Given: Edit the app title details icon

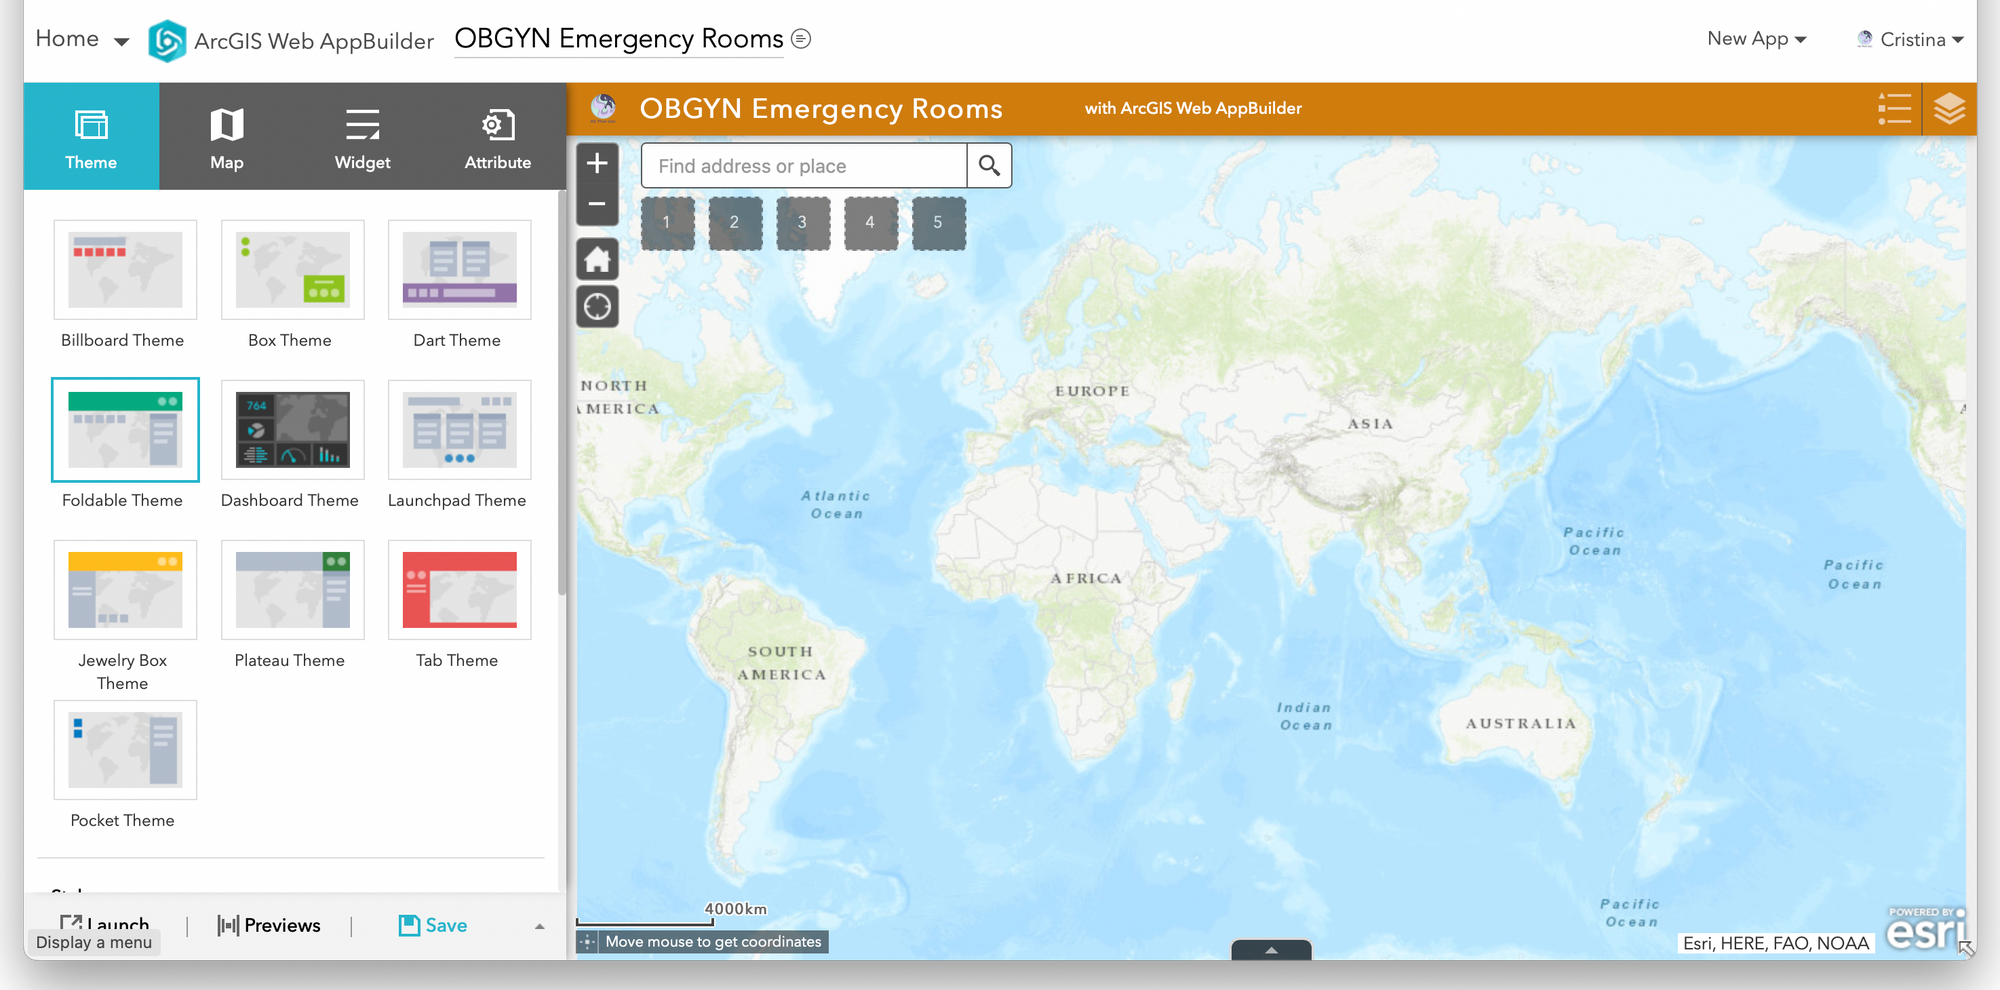Looking at the screenshot, I should 801,39.
